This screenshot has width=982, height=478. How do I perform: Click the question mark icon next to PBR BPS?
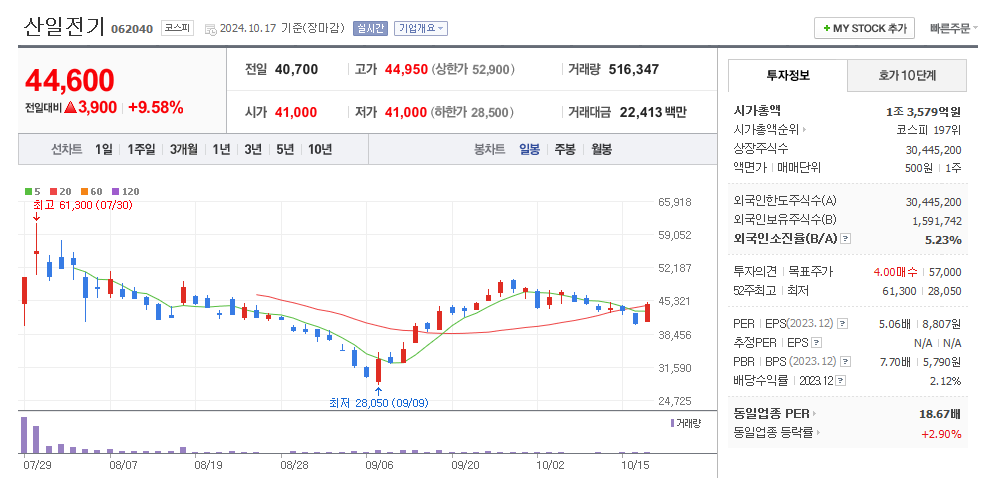(846, 361)
